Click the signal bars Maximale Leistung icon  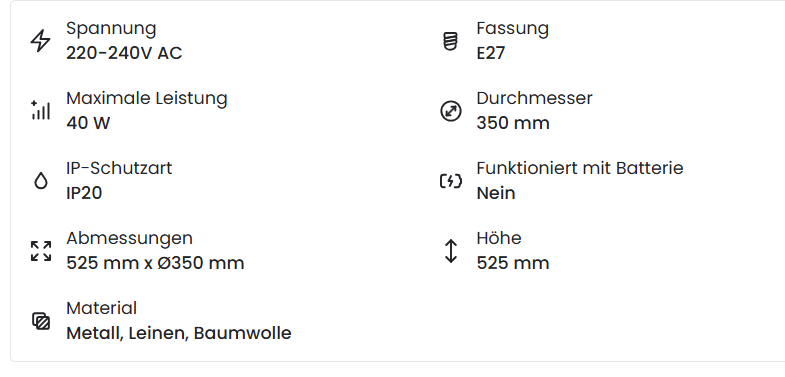coord(41,110)
